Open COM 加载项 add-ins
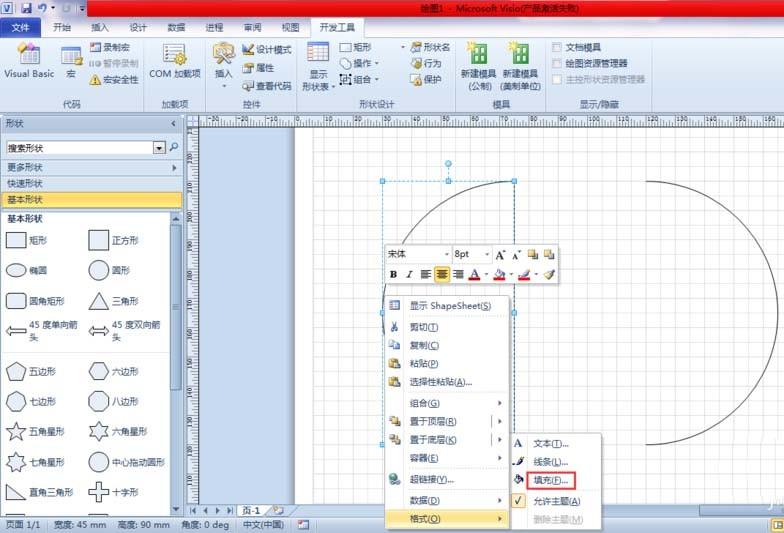The width and height of the screenshot is (784, 533). (174, 60)
